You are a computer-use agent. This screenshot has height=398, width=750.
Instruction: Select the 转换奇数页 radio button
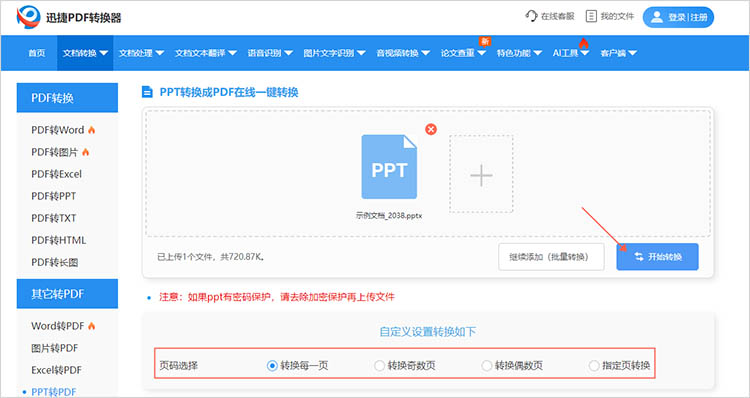[379, 366]
